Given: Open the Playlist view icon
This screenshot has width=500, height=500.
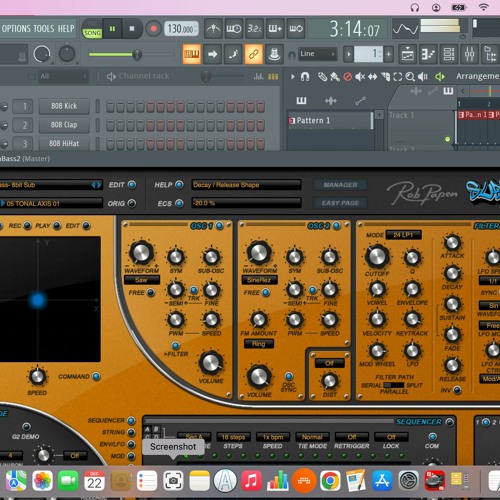Looking at the screenshot, I should 407,54.
